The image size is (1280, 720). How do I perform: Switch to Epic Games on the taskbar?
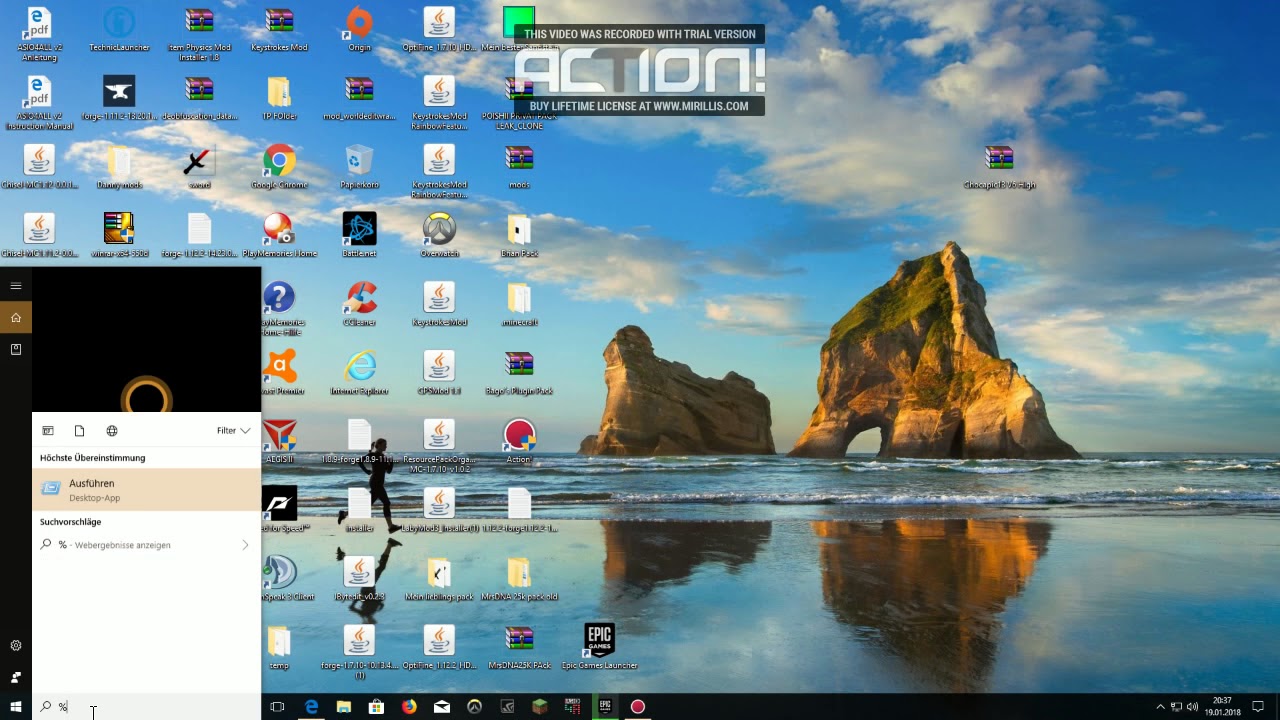[605, 707]
